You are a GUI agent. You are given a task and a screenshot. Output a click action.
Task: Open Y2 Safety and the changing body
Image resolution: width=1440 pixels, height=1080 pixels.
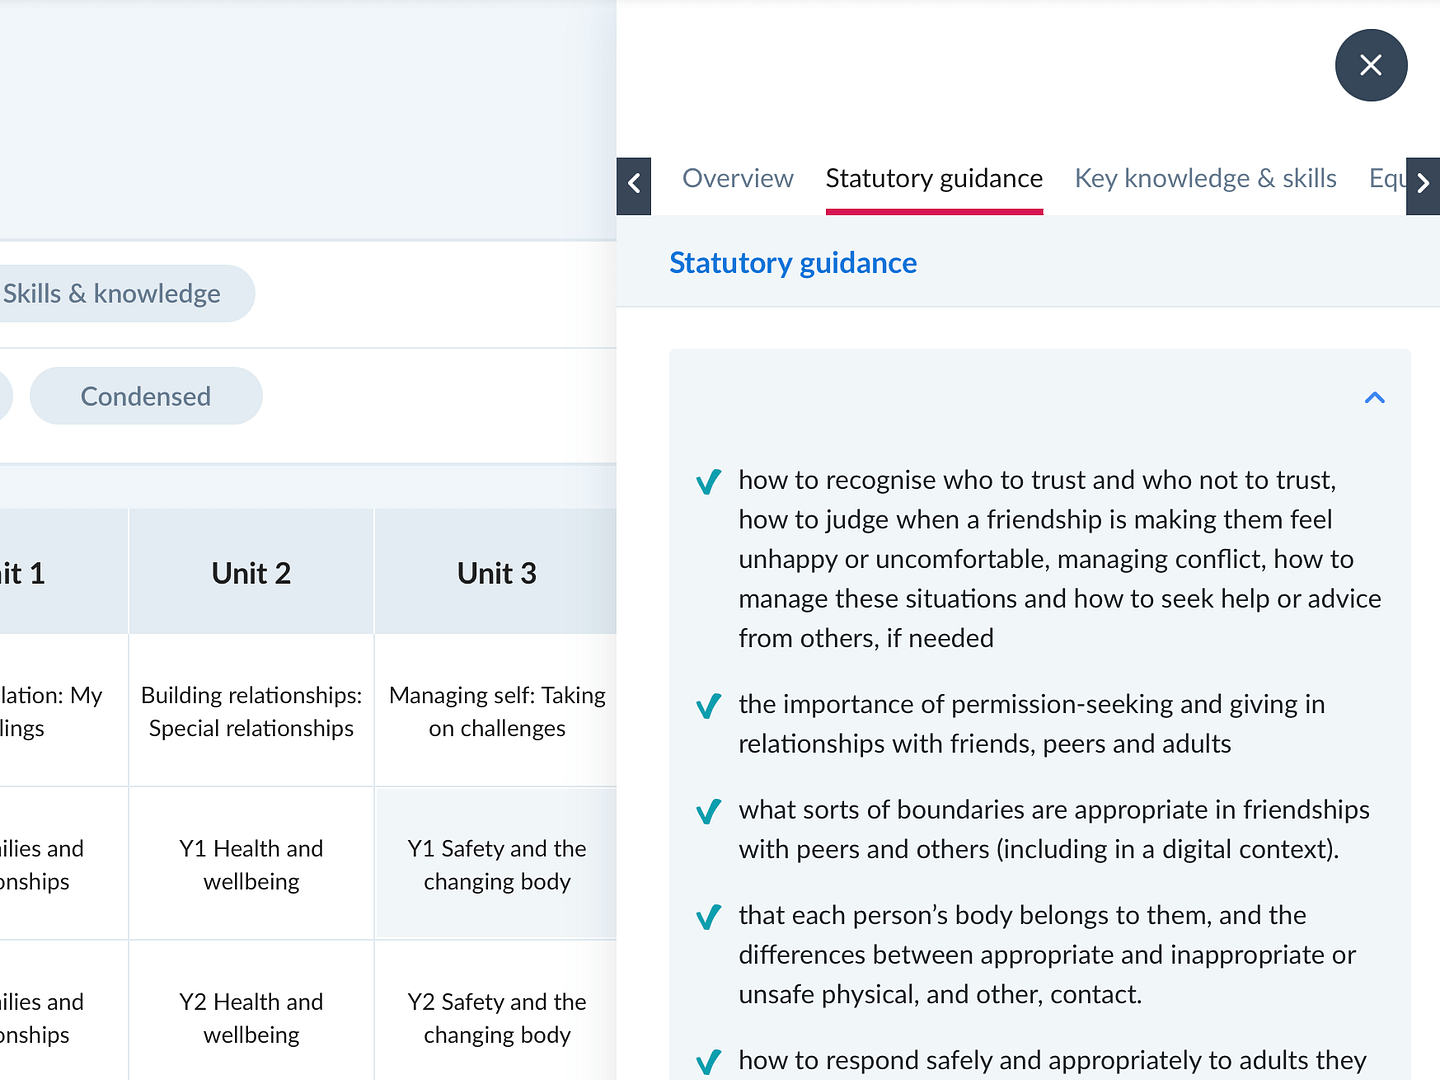497,1018
